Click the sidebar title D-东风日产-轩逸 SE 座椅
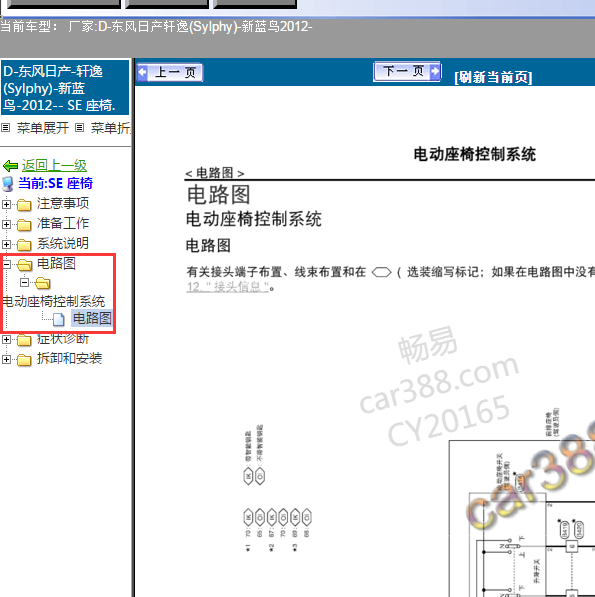This screenshot has width=595, height=597. click(x=65, y=88)
